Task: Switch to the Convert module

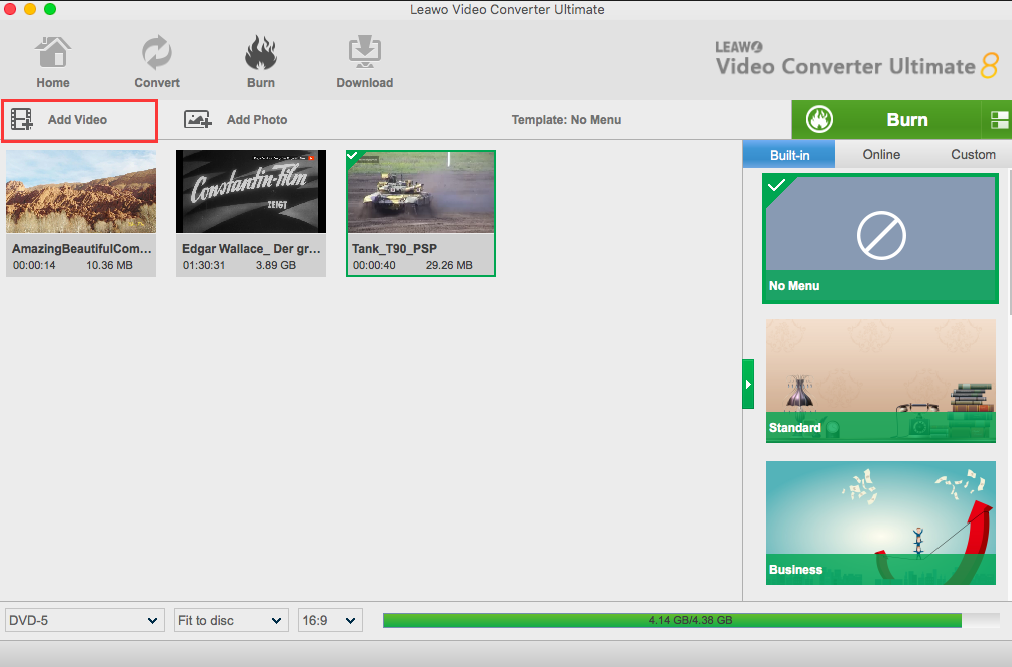Action: tap(157, 62)
